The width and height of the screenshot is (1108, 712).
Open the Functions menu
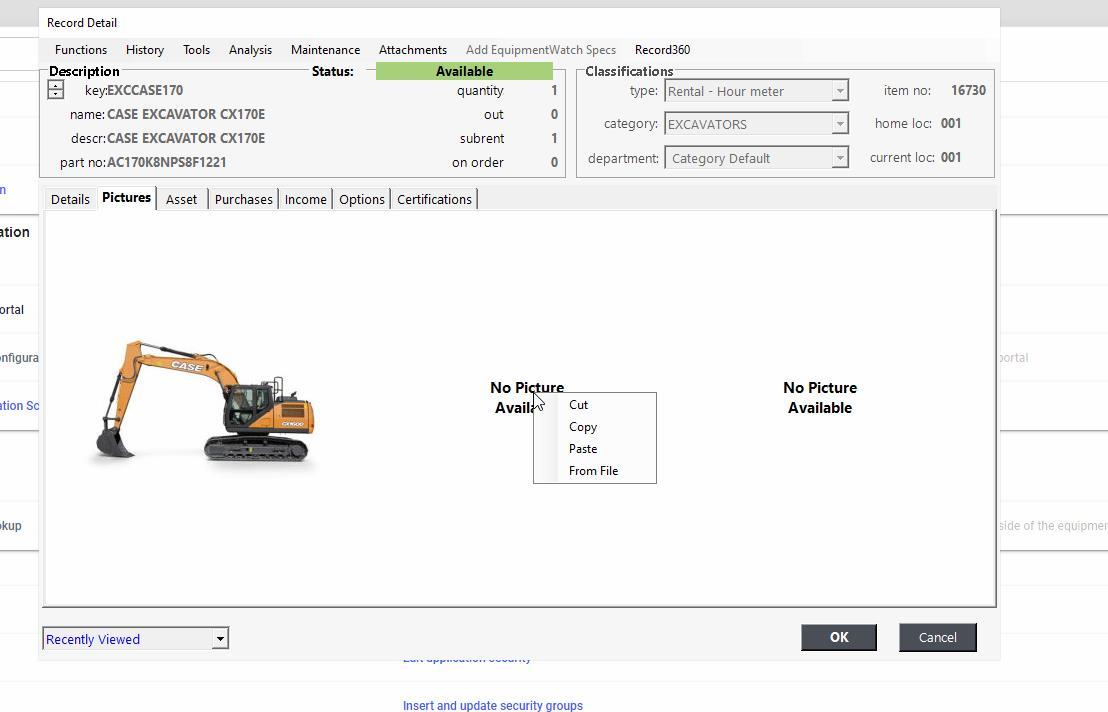(81, 49)
